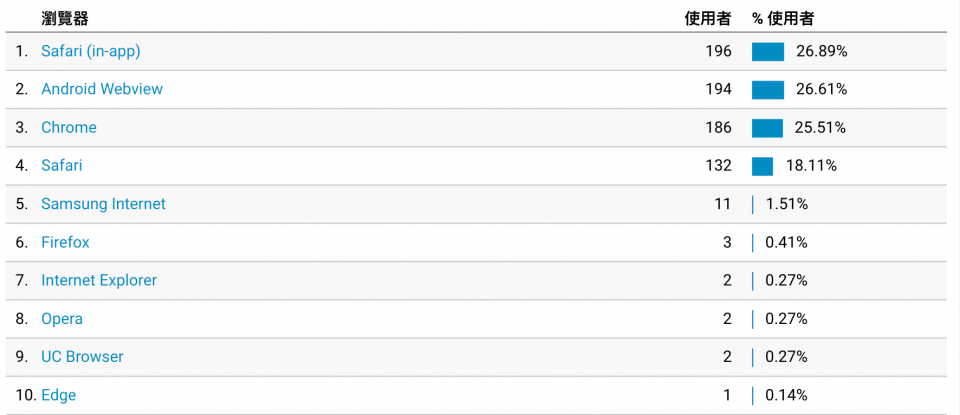Sort by the 使用者 column header
This screenshot has width=960, height=415.
tap(708, 19)
